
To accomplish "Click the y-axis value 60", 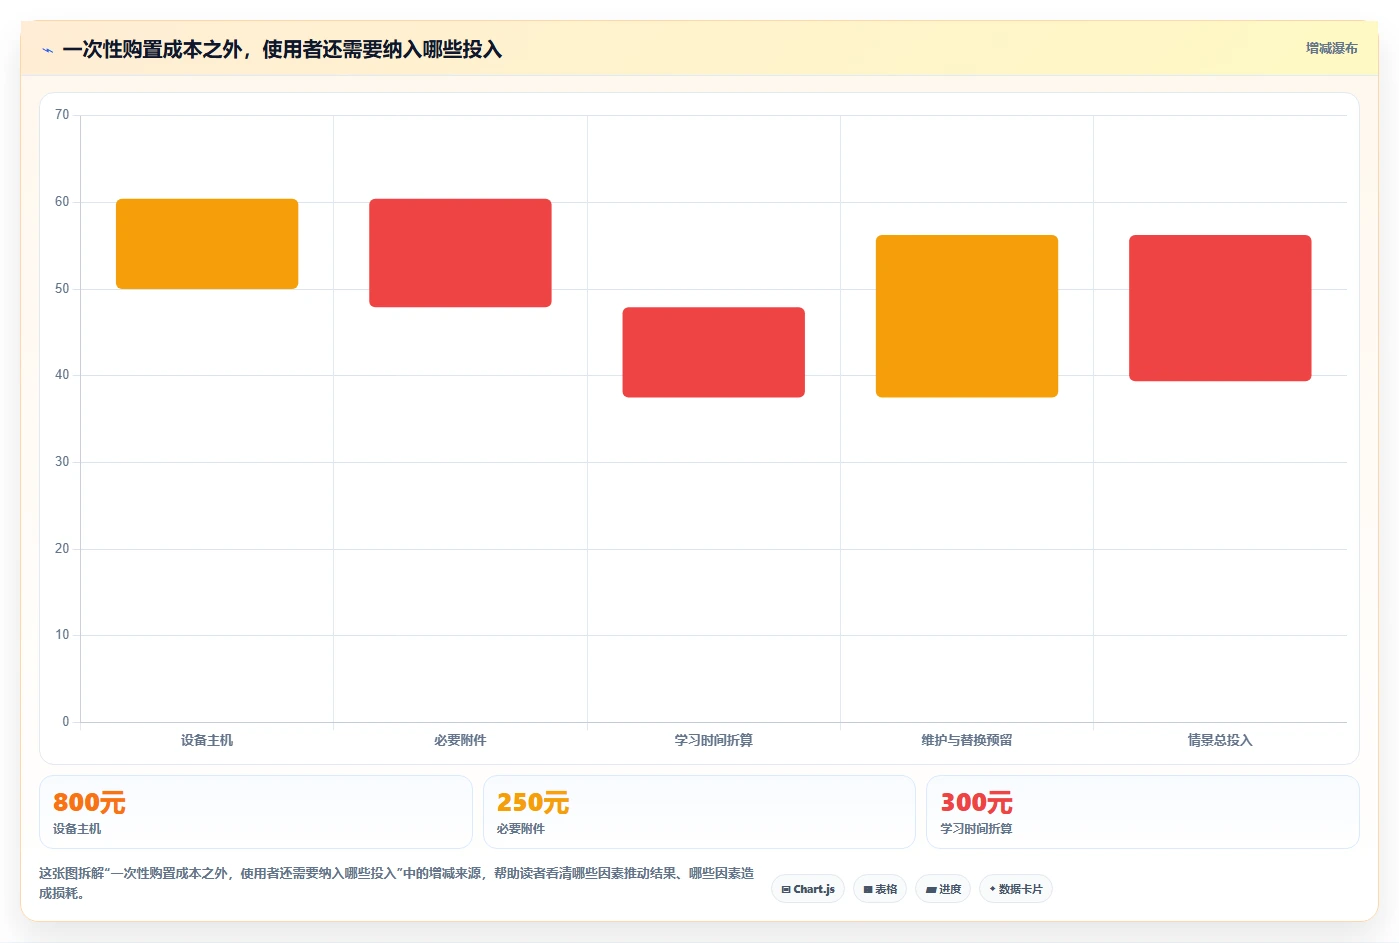I will [x=62, y=202].
